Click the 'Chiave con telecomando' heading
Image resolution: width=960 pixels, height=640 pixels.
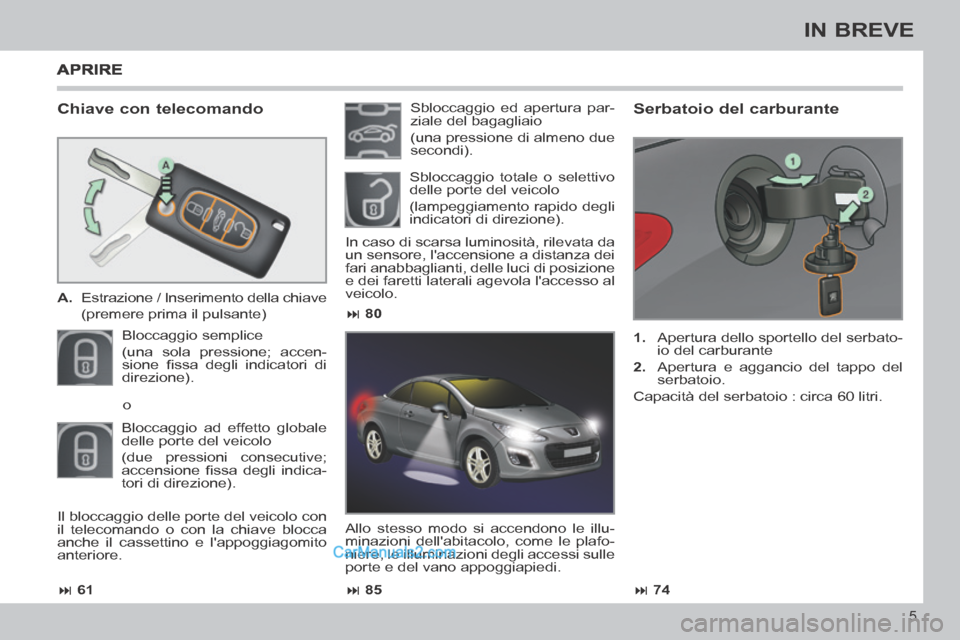pos(160,109)
